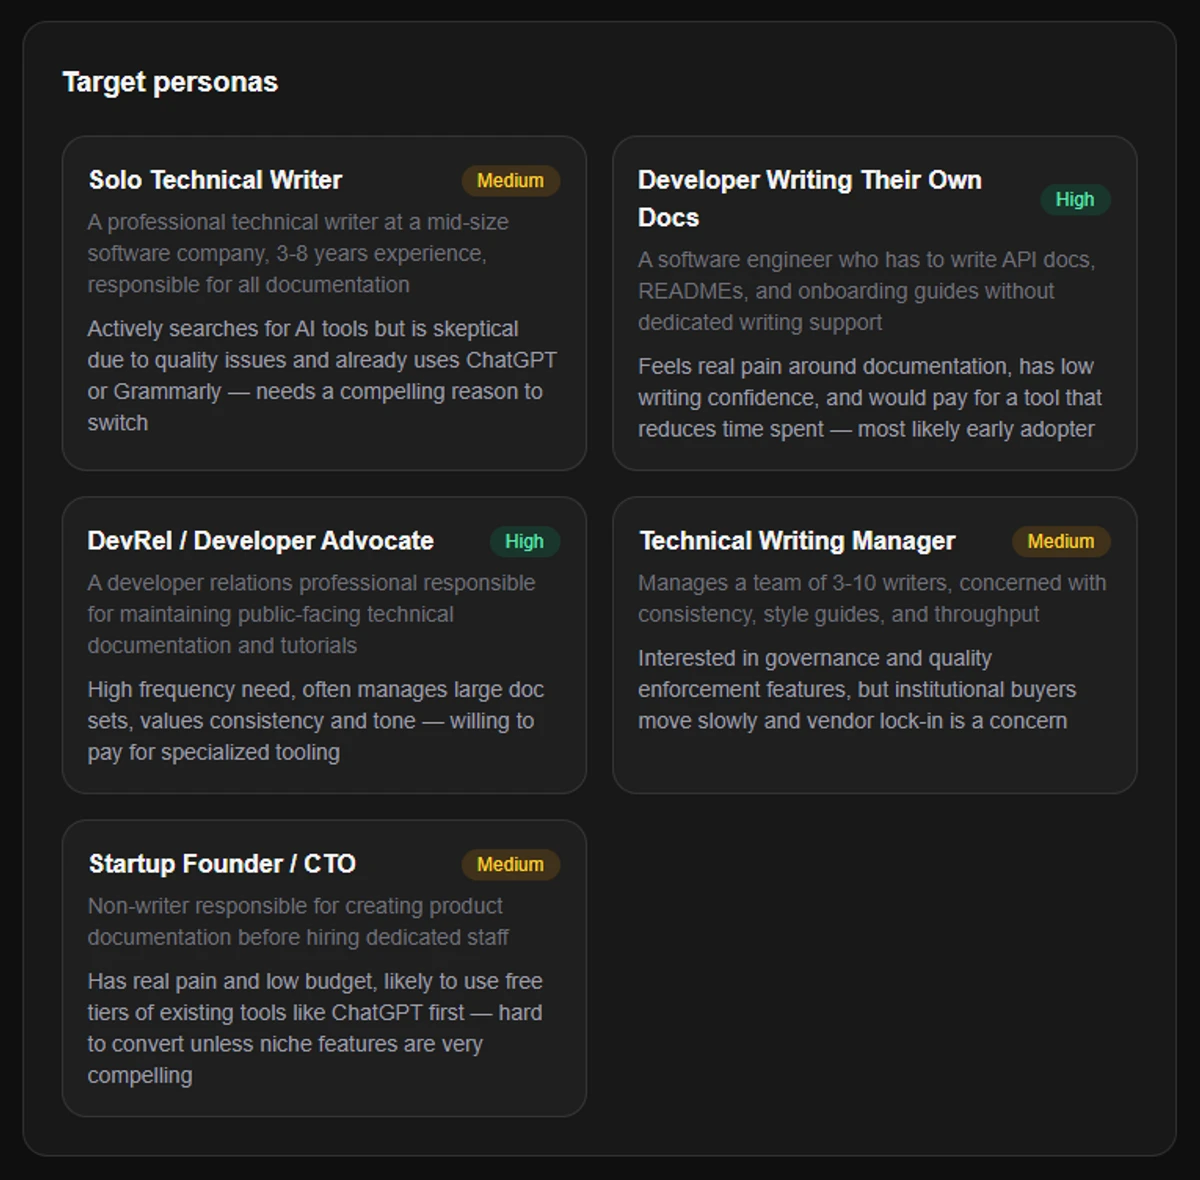The width and height of the screenshot is (1200, 1180).
Task: Click text 'High frequency need, often manages'
Action: click(316, 721)
